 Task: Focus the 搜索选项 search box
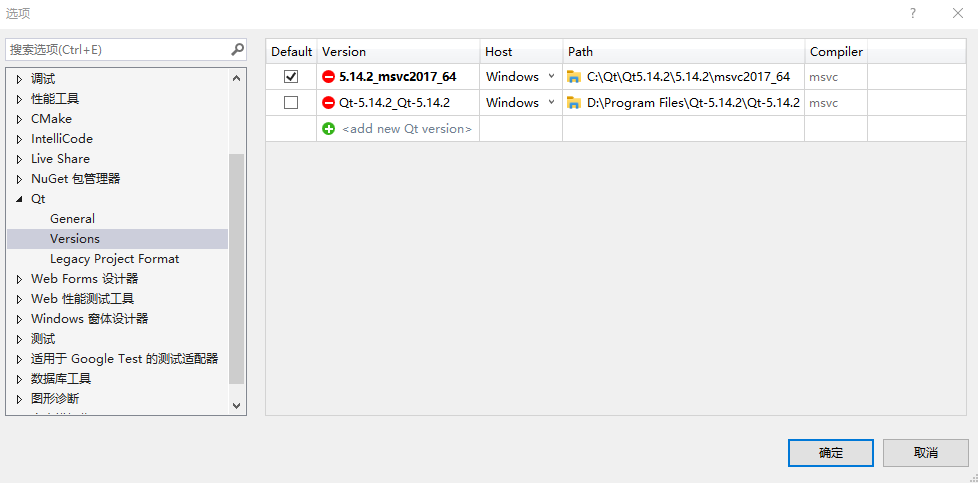click(x=115, y=49)
